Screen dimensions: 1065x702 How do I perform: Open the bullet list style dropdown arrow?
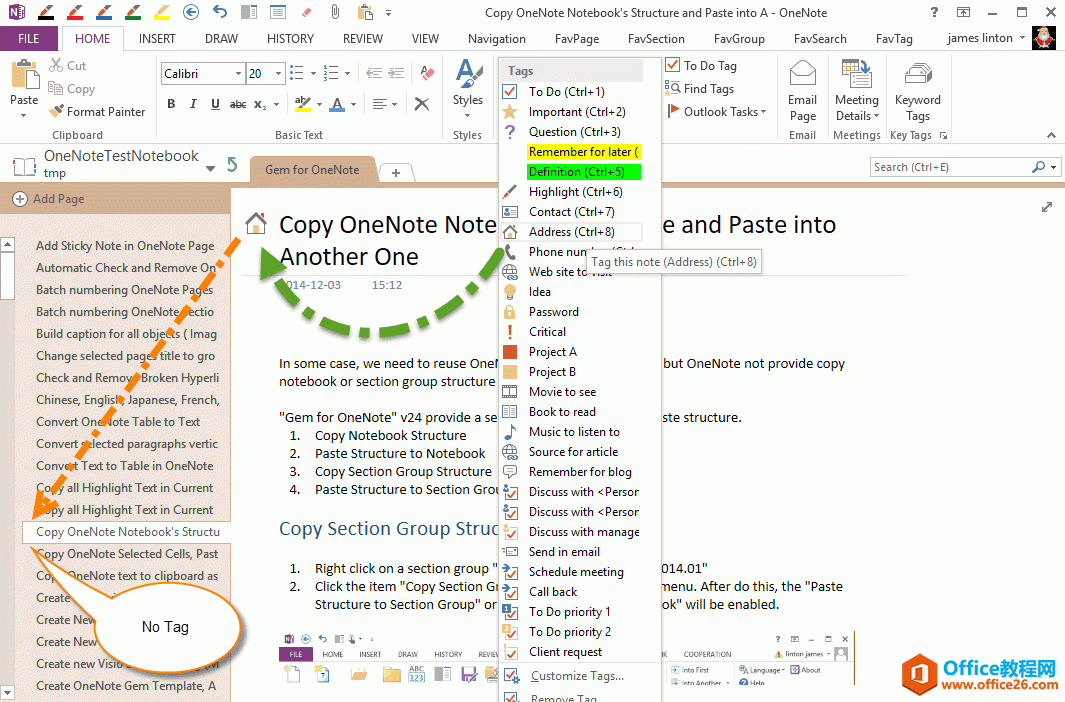click(x=313, y=73)
